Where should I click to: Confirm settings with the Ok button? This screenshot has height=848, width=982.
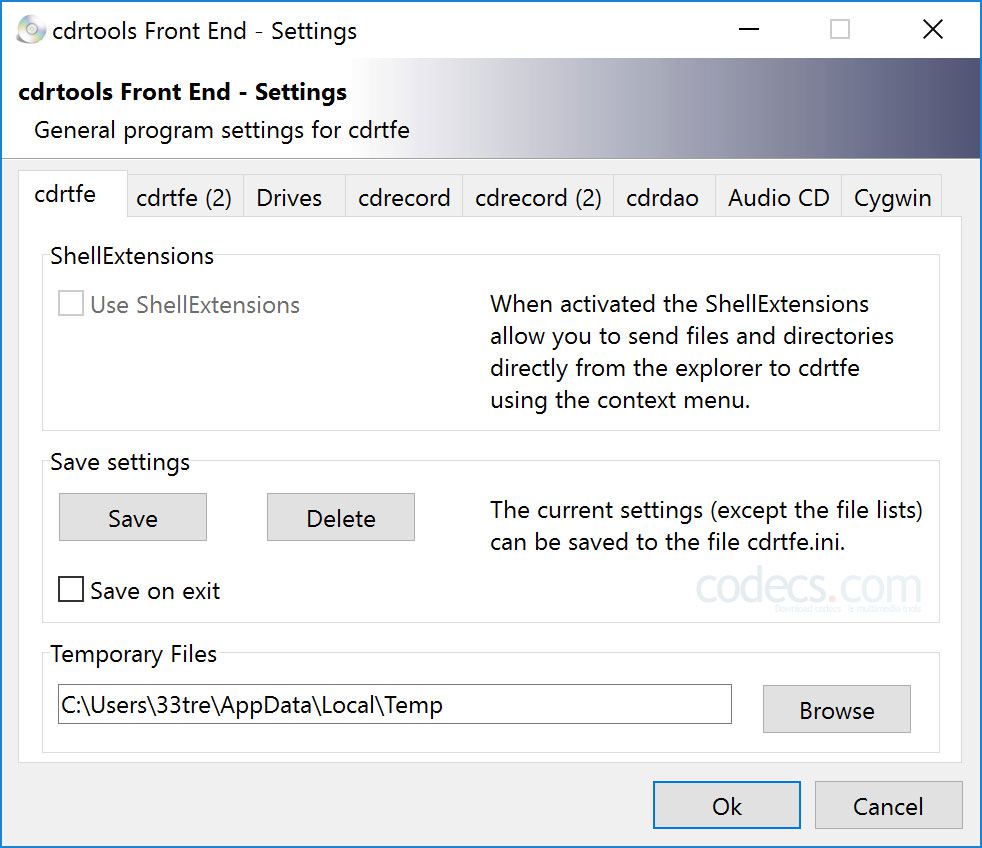[x=726, y=805]
